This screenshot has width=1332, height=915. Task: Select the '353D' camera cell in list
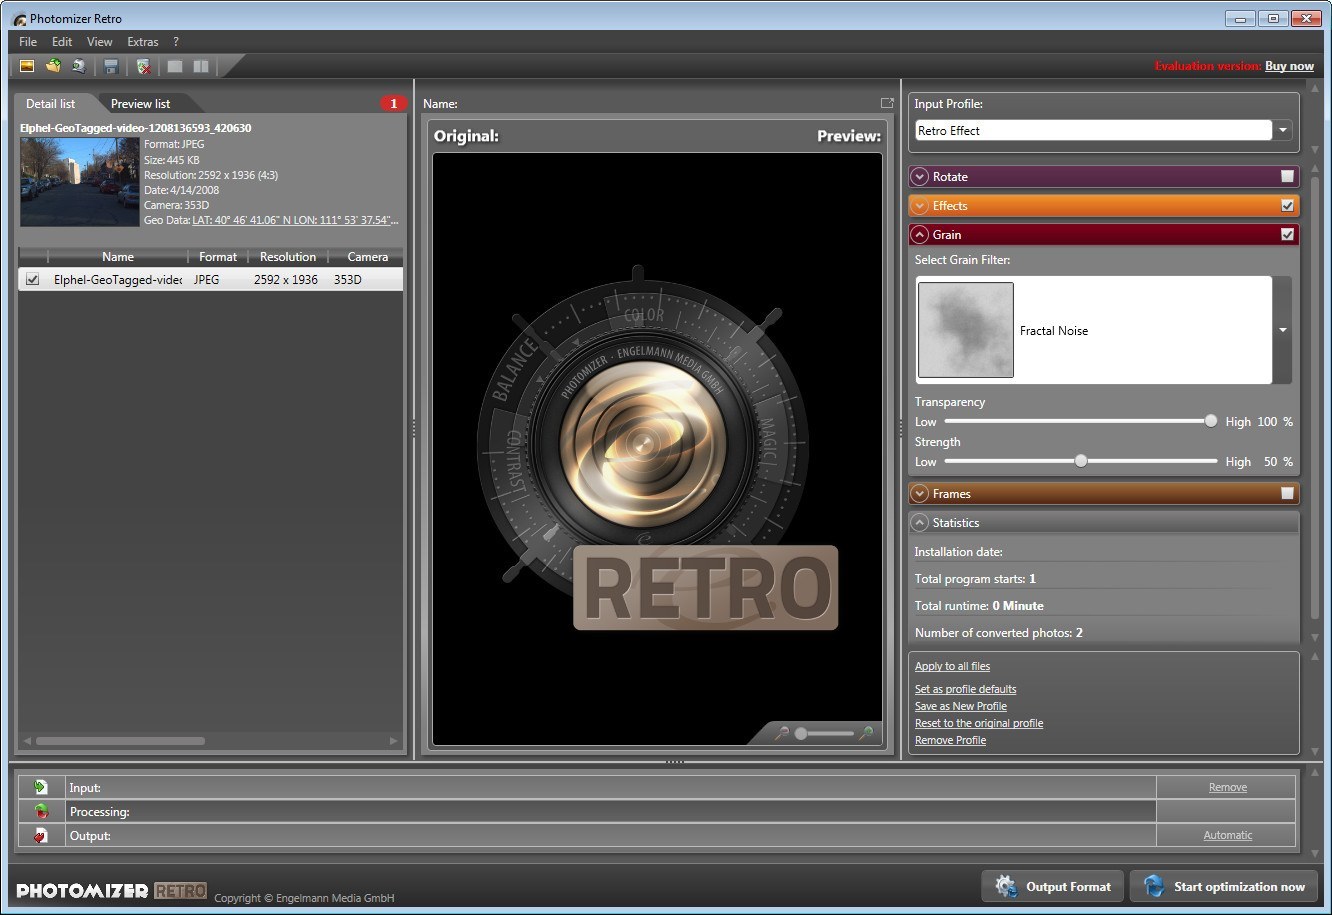coord(348,280)
